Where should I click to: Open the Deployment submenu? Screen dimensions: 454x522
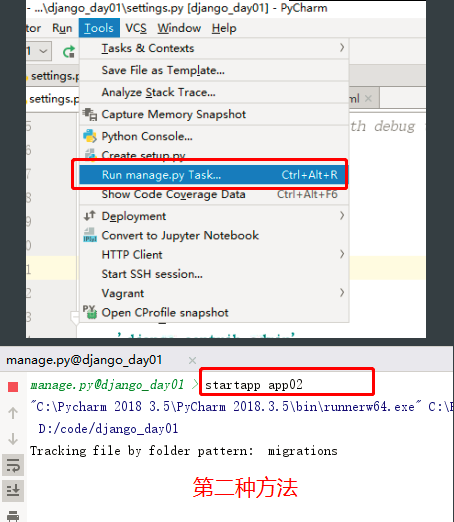(x=214, y=216)
